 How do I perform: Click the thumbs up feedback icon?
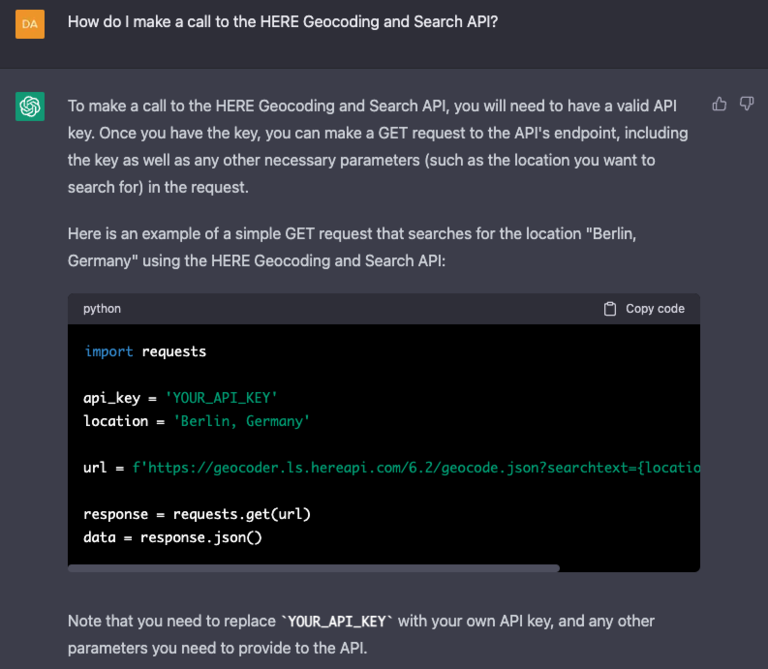(719, 104)
